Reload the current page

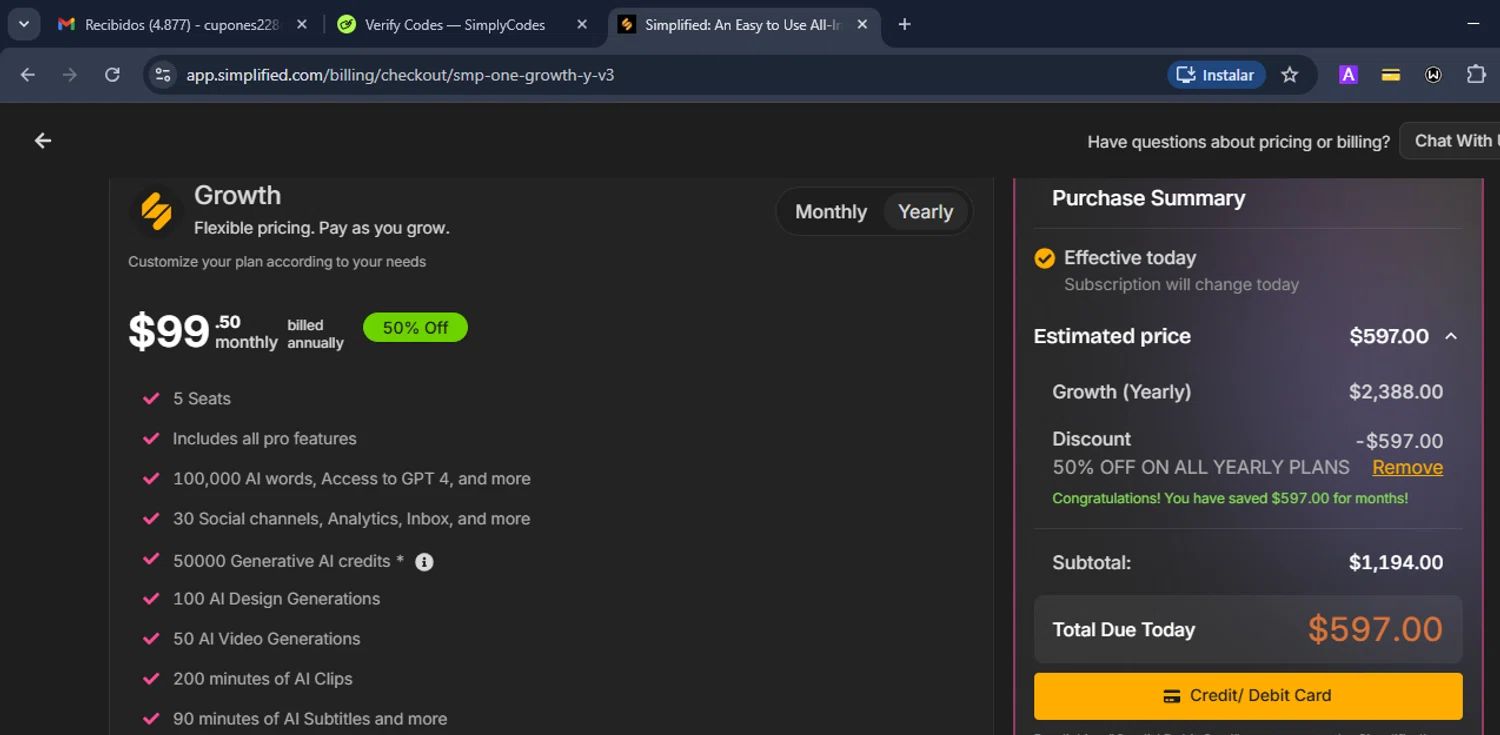tap(112, 75)
